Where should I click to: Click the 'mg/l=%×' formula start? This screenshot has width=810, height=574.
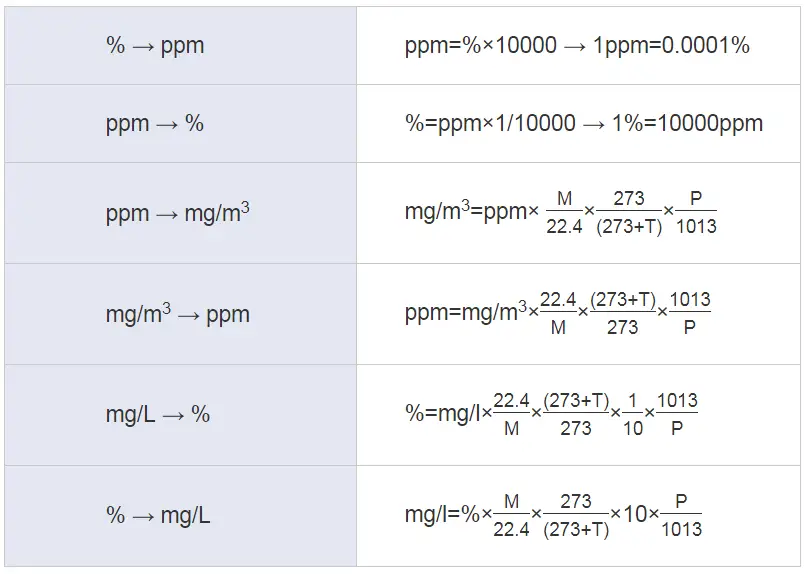coord(448,514)
